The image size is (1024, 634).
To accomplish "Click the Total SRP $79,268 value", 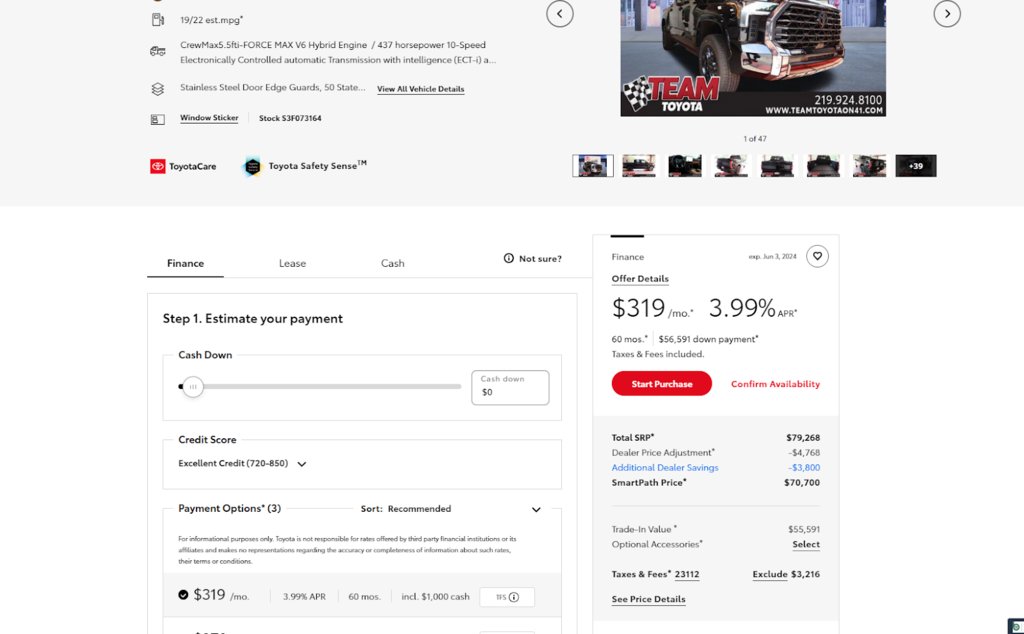I will 803,437.
